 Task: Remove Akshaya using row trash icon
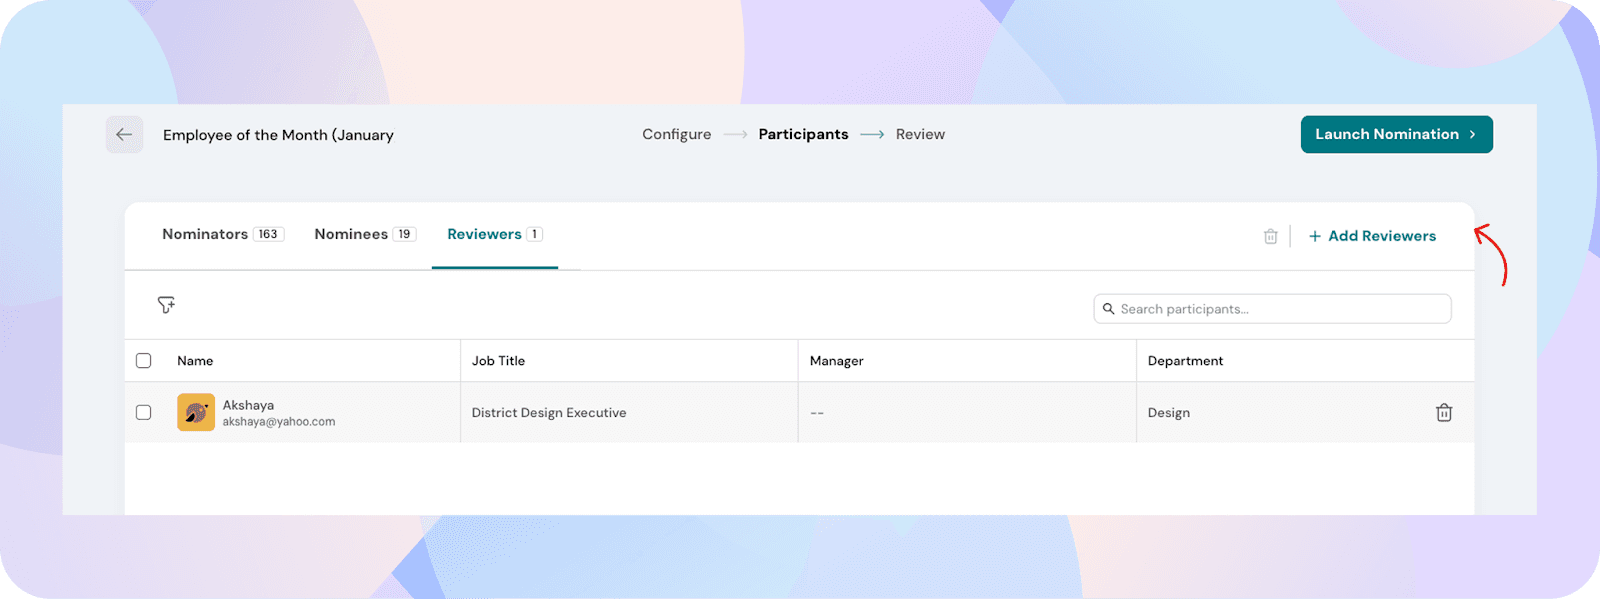point(1444,412)
